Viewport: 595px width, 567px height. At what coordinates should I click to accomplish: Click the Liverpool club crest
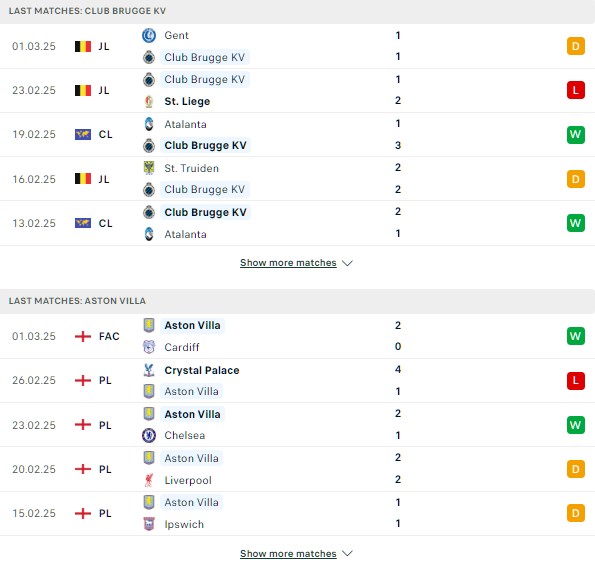[x=149, y=480]
